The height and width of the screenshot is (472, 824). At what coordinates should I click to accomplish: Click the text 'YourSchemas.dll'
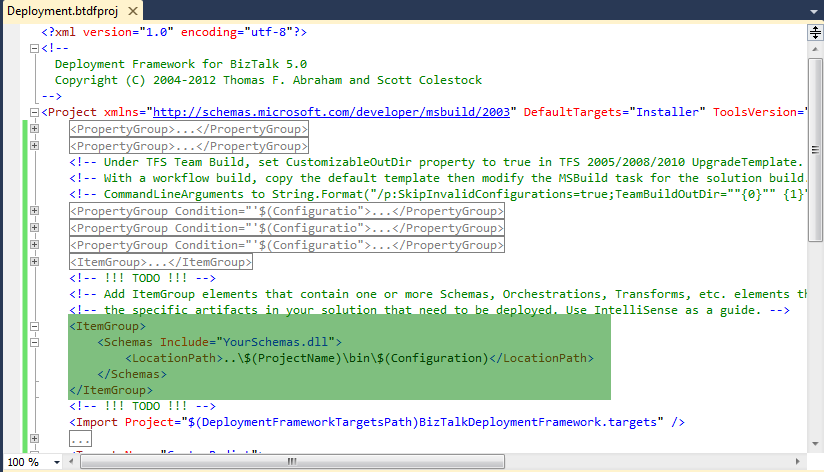click(x=275, y=342)
